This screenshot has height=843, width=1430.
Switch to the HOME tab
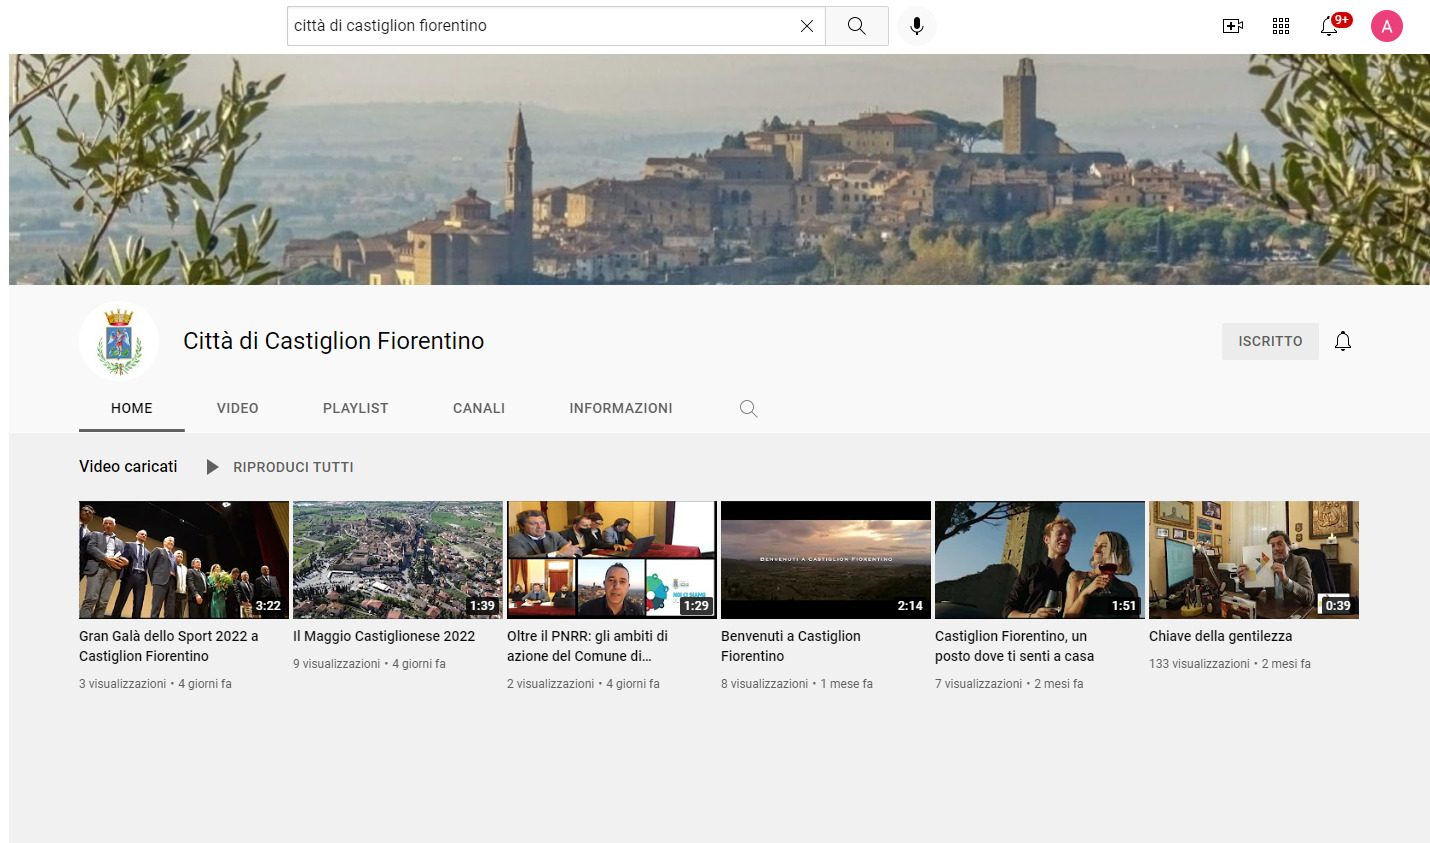pyautogui.click(x=132, y=408)
